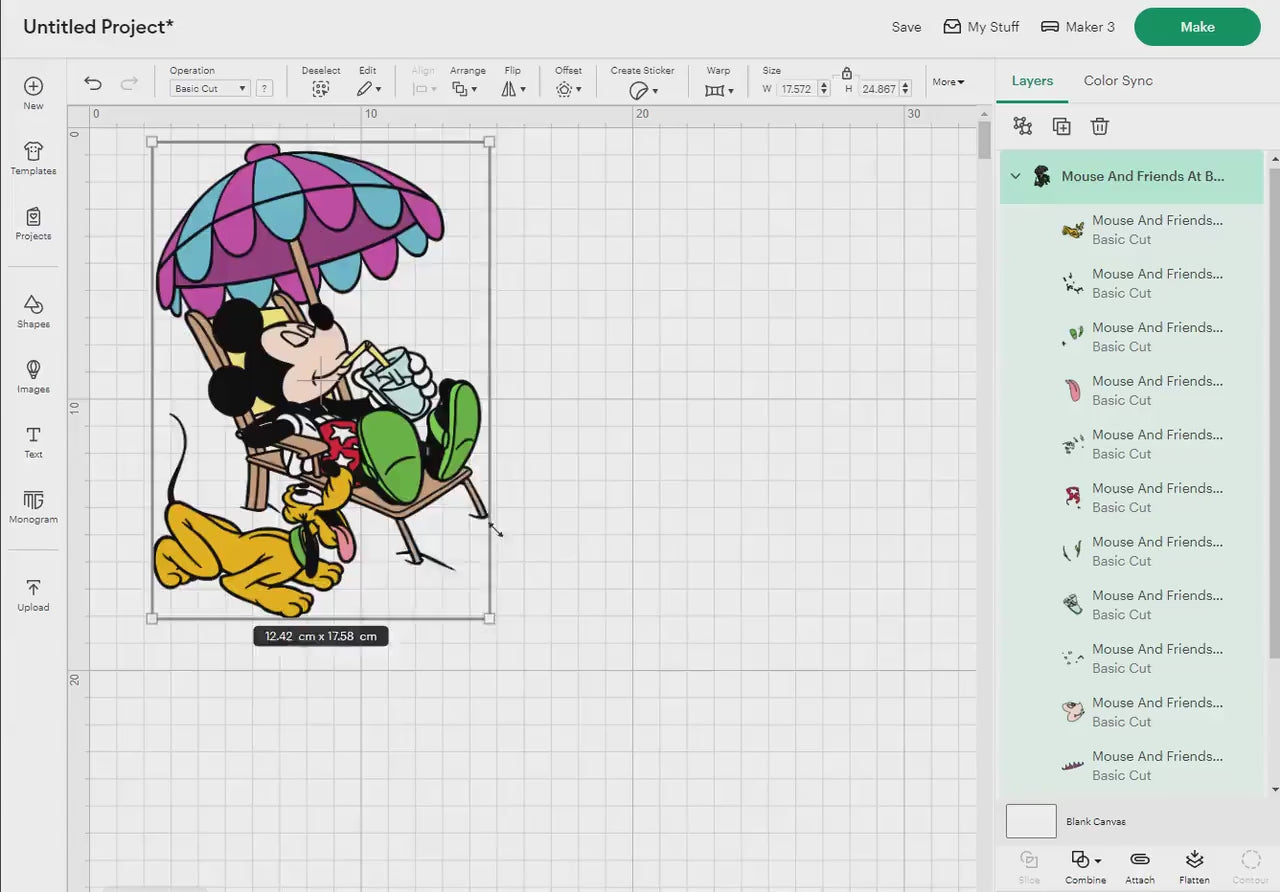Viewport: 1280px width, 892px height.
Task: Open the Align dropdown
Action: pos(424,89)
